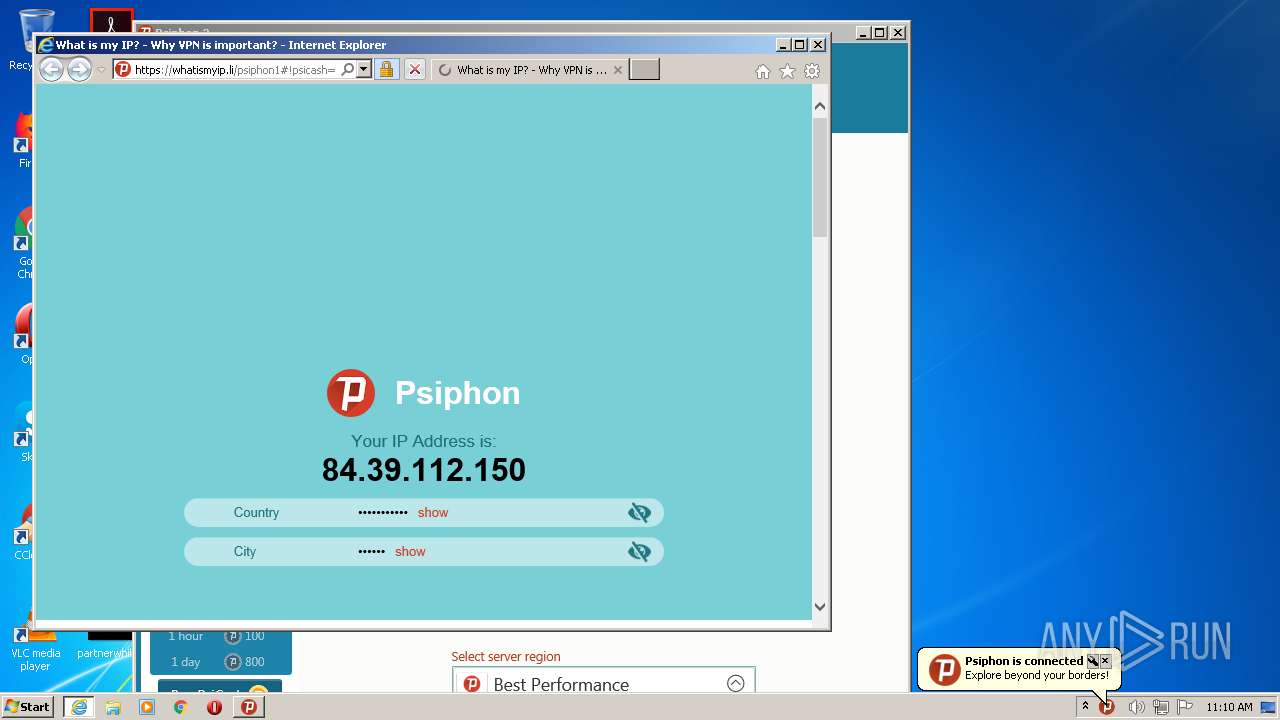Click the Psiphon system tray icon

tap(1107, 707)
